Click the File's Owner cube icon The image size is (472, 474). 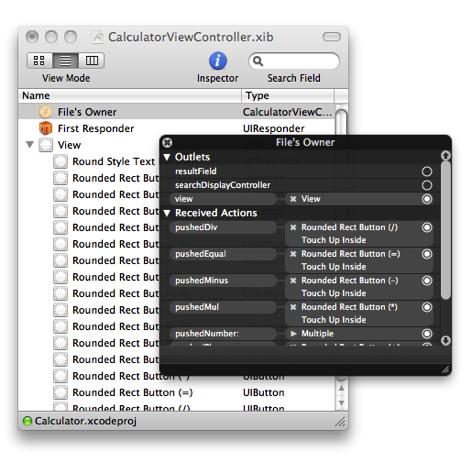click(x=45, y=112)
